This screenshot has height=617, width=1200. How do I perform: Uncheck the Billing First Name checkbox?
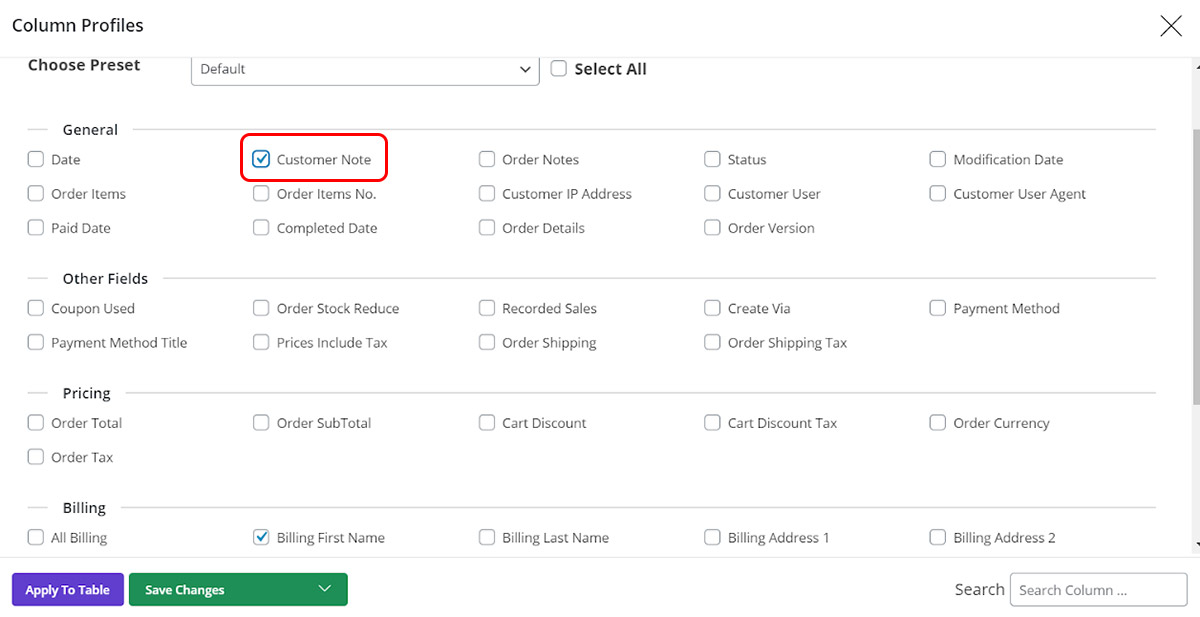[x=261, y=537]
